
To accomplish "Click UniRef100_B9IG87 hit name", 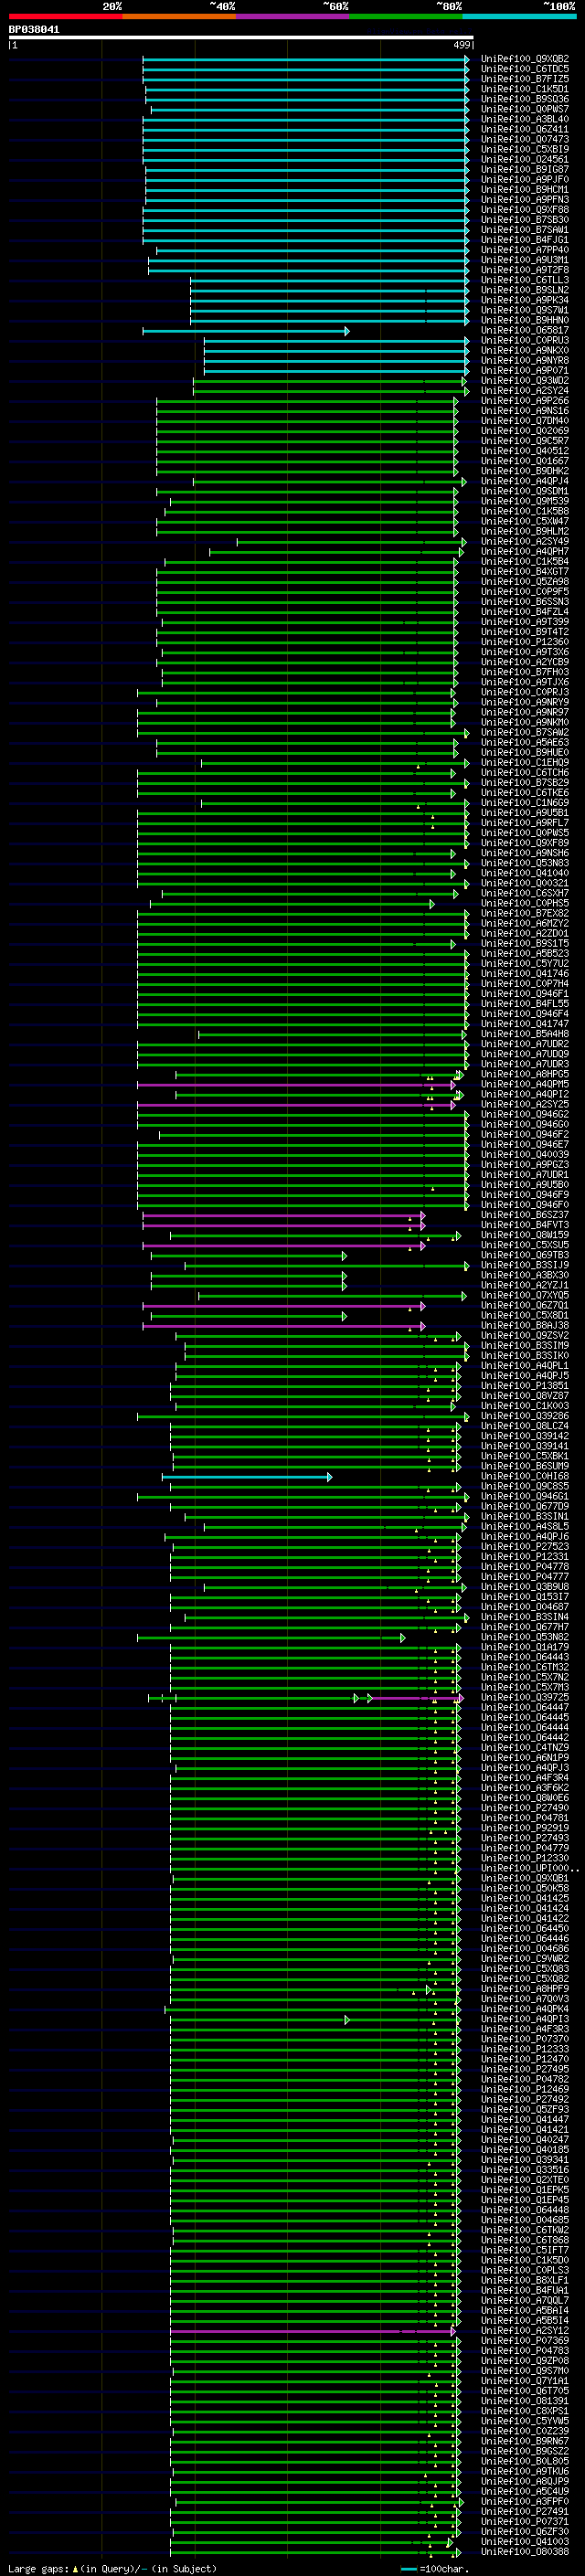I will [x=524, y=169].
